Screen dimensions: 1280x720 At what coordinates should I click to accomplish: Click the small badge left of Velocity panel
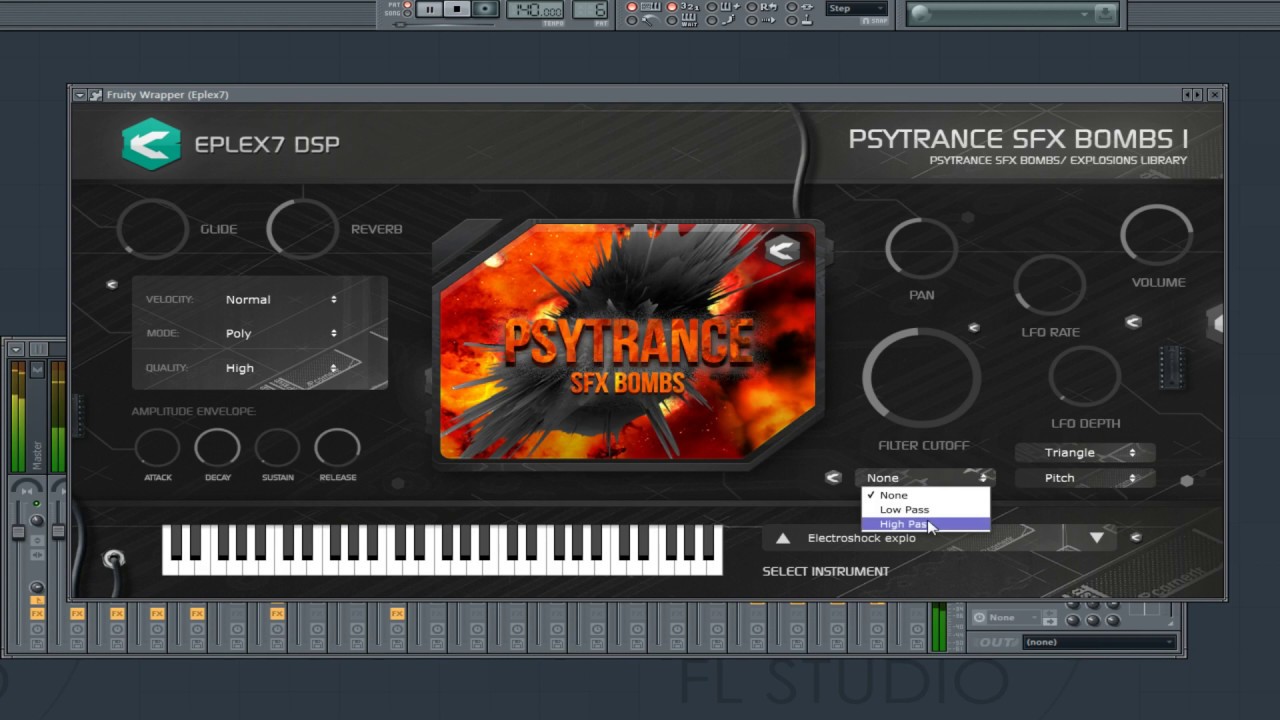coord(112,284)
